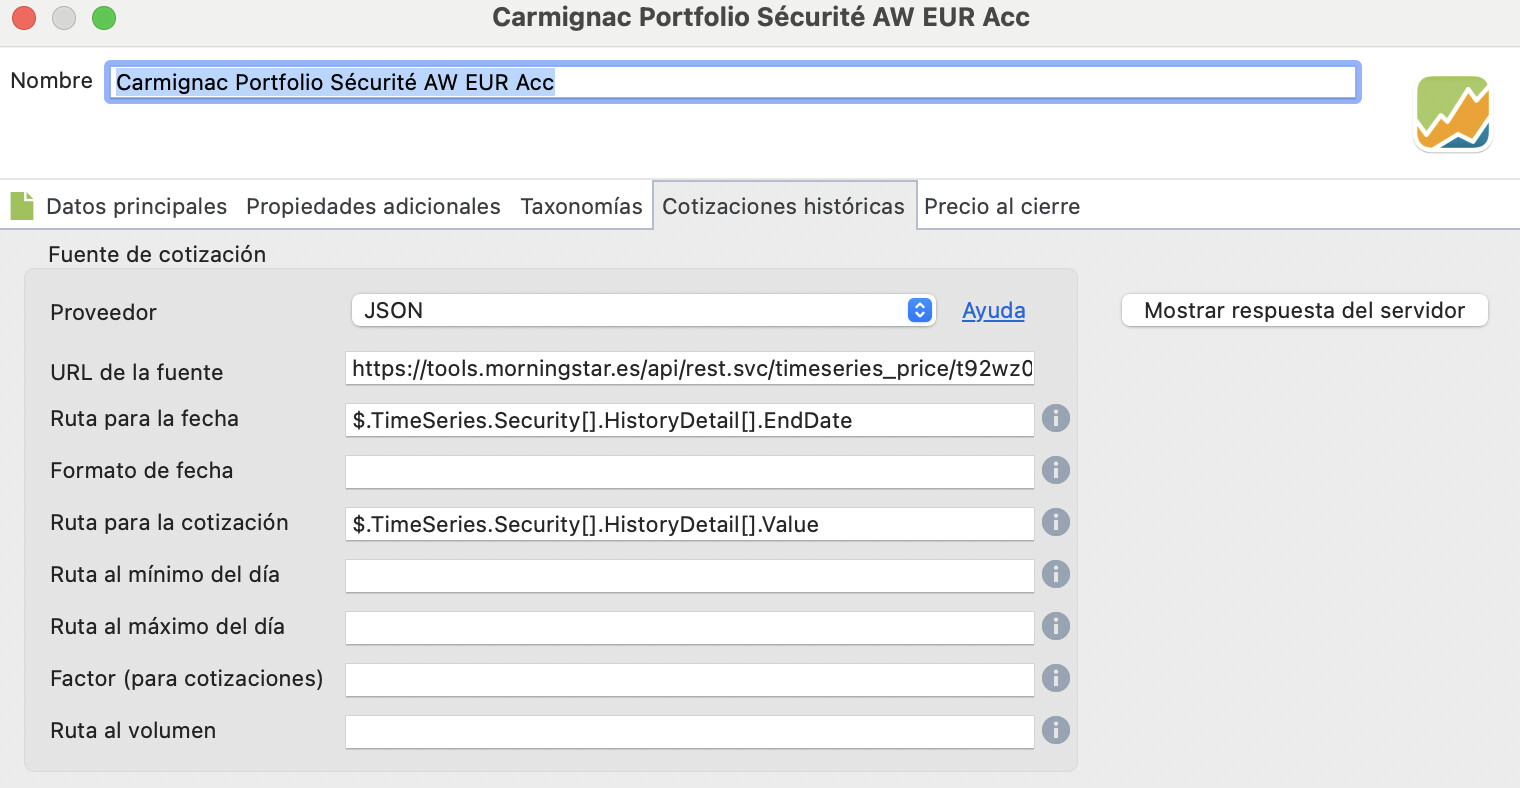Click the Ruta para la fecha field
1520x788 pixels.
[x=689, y=420]
